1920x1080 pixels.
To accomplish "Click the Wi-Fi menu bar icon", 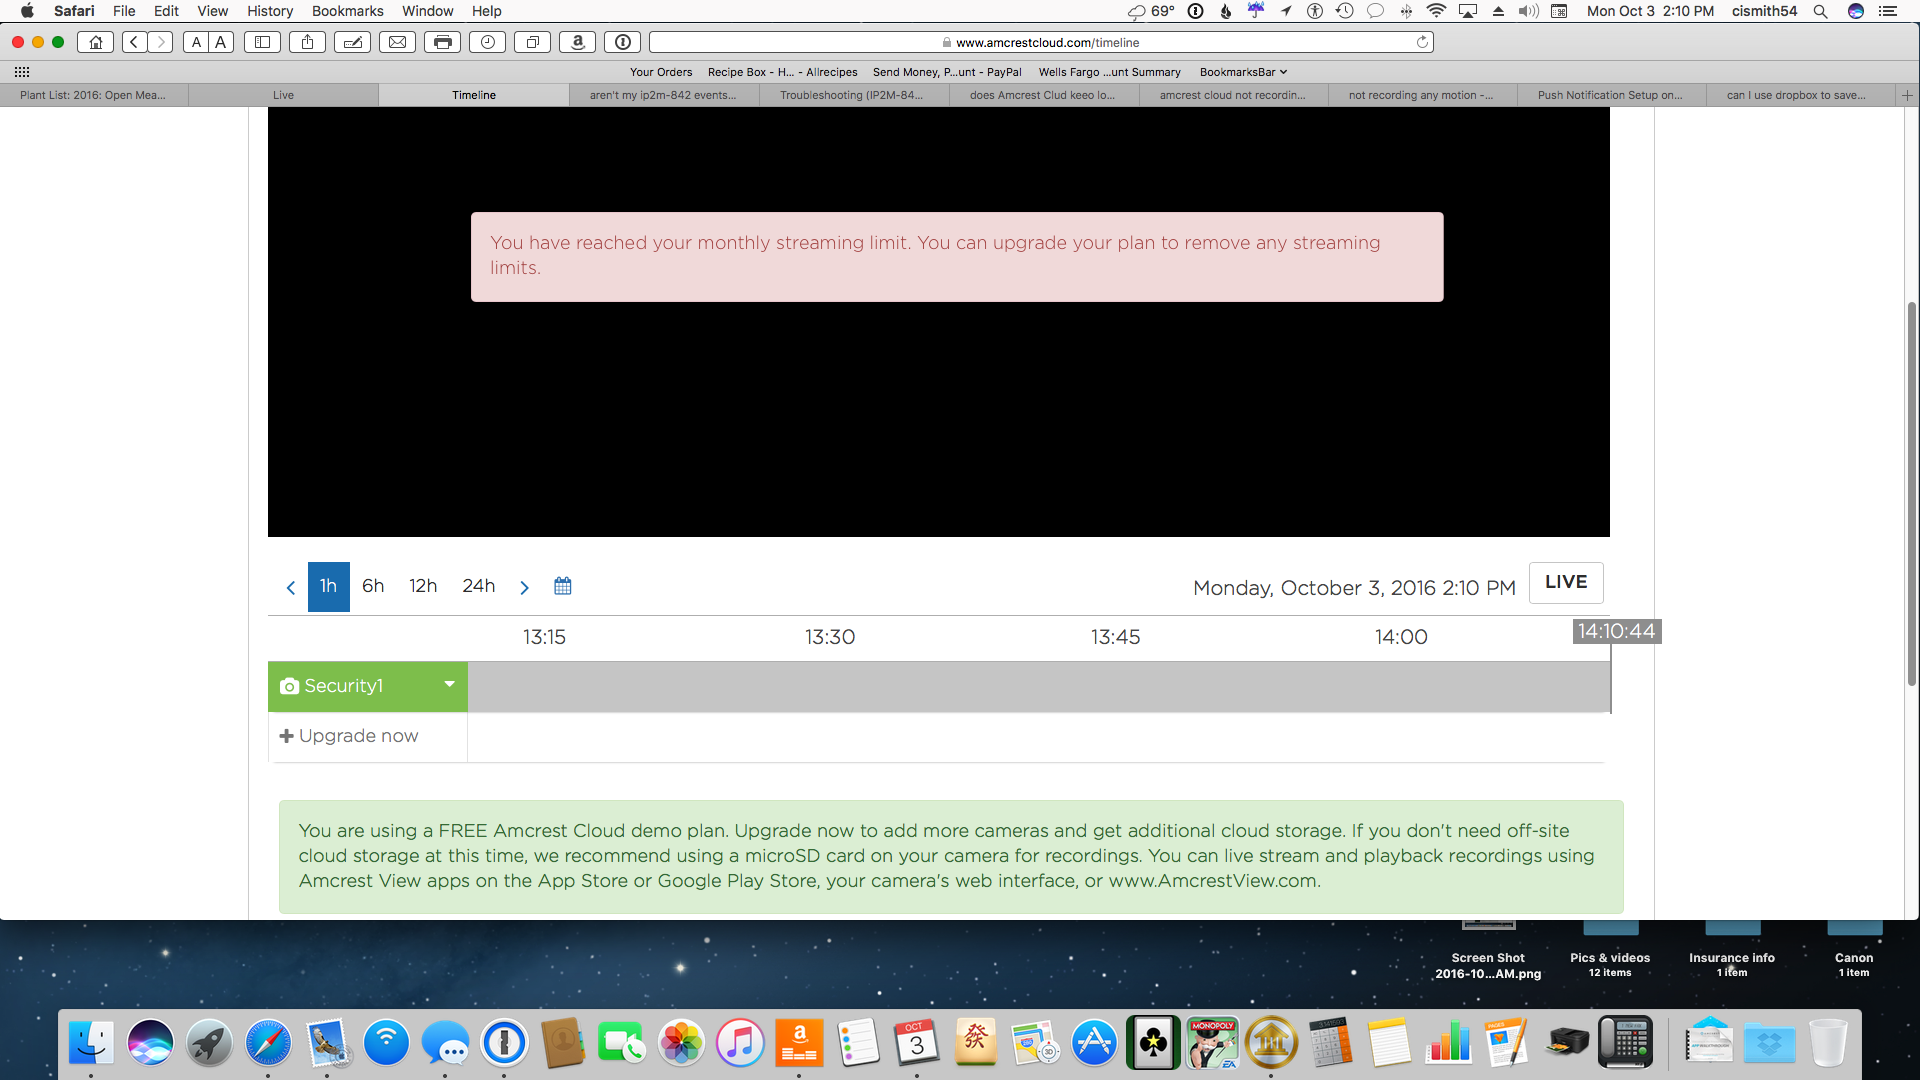I will pos(1436,11).
